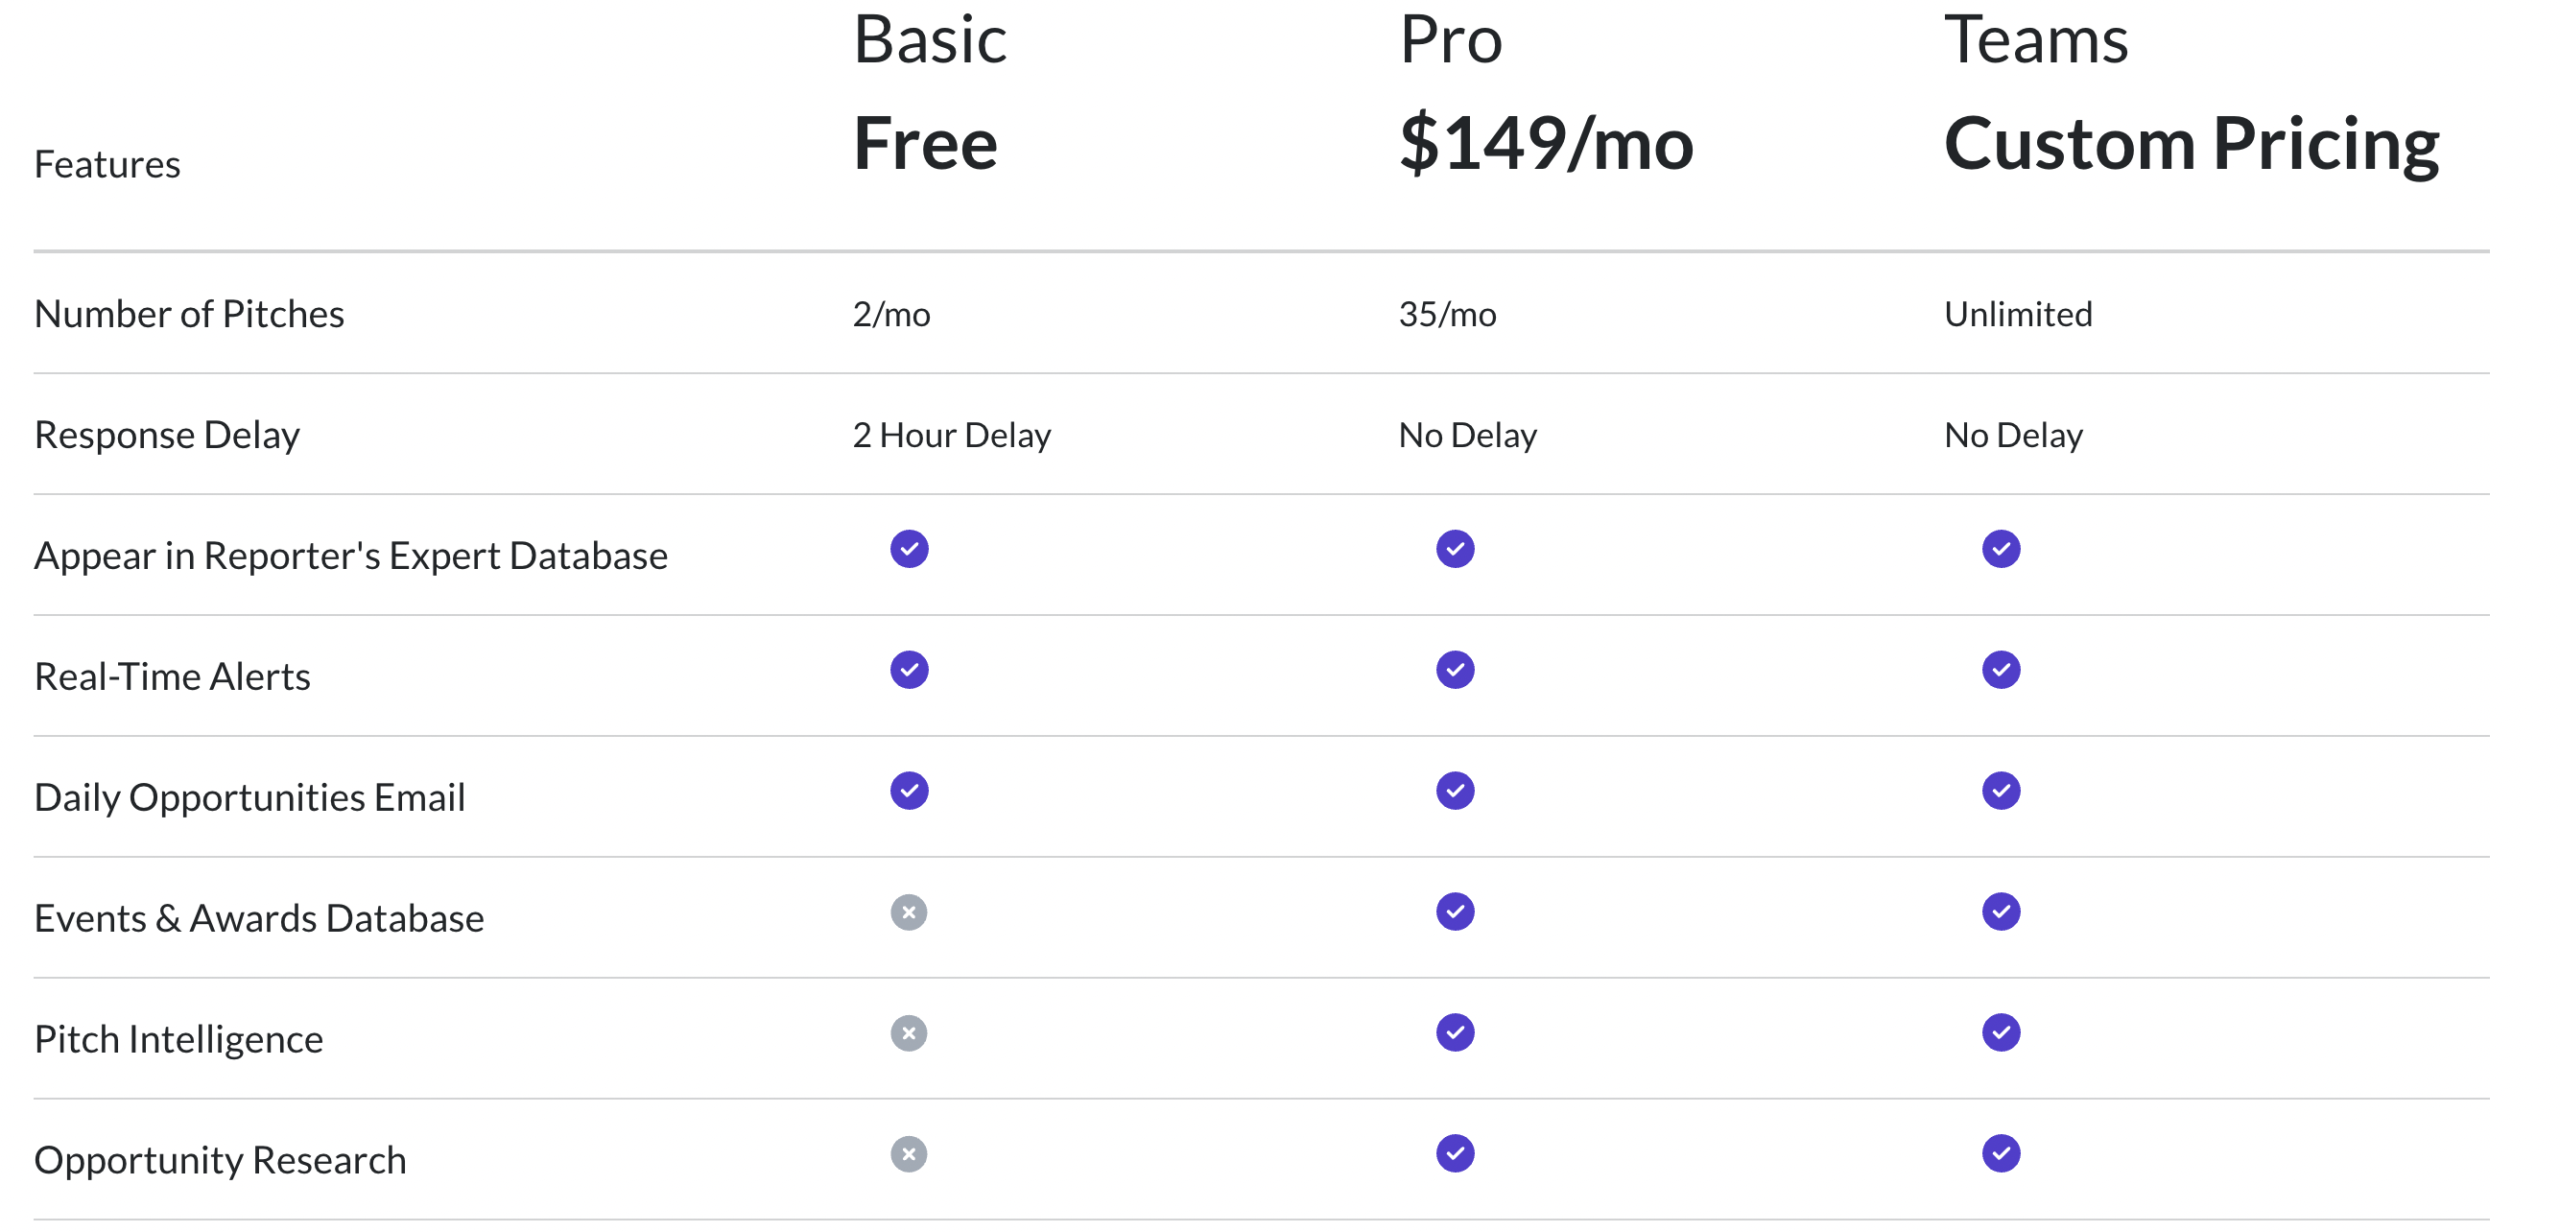Click the Number of Pitches row label
2560x1232 pixels.
coord(189,314)
